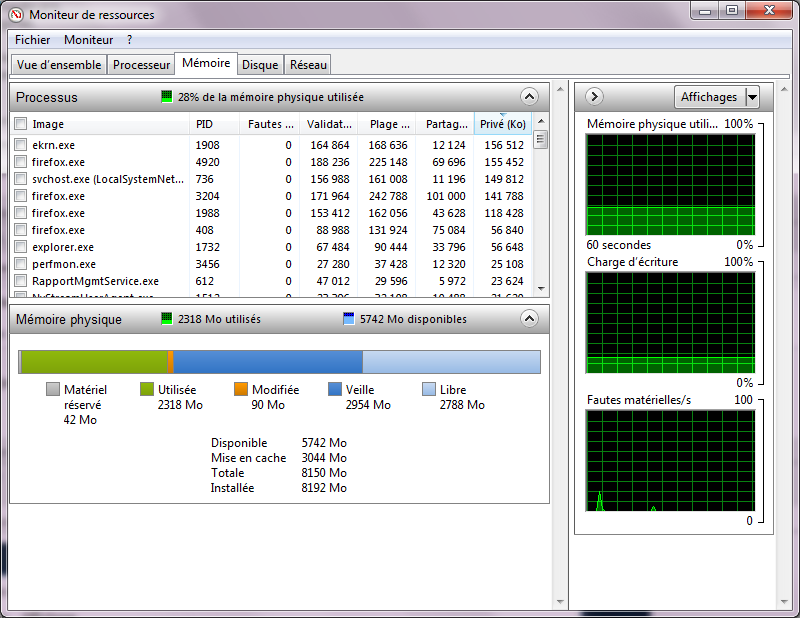
Task: Click the Mise en cache 3044 Mo value
Action: point(324,458)
